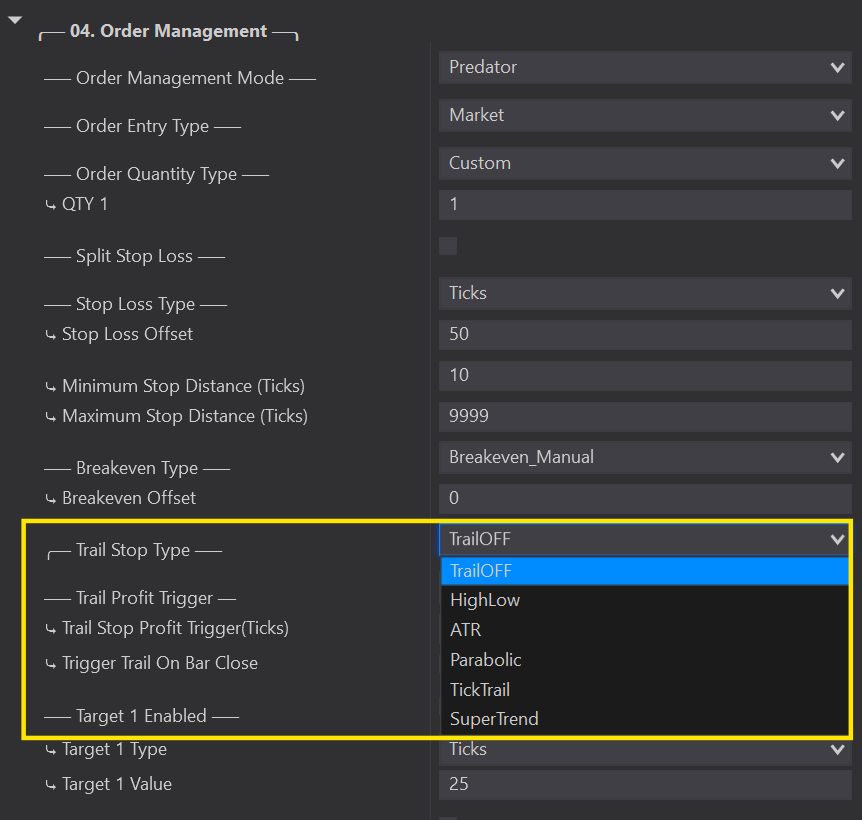Screen dimensions: 862x820
Task: Select TrailOFF from the list
Action: (x=644, y=571)
